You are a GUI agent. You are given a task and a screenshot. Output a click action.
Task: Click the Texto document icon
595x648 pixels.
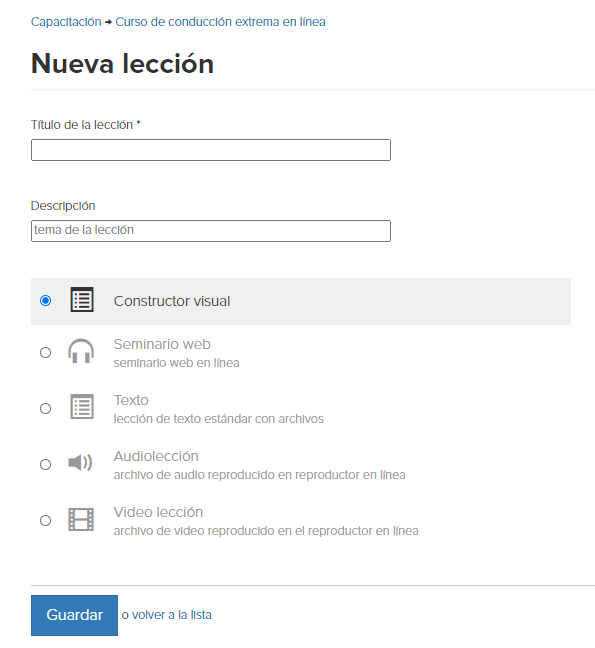pyautogui.click(x=82, y=407)
